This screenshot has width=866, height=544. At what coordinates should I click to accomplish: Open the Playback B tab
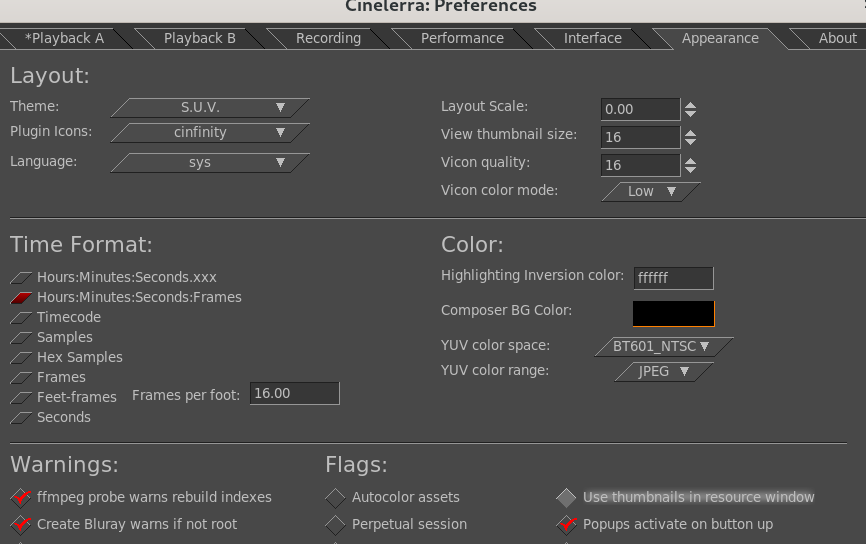pyautogui.click(x=199, y=38)
